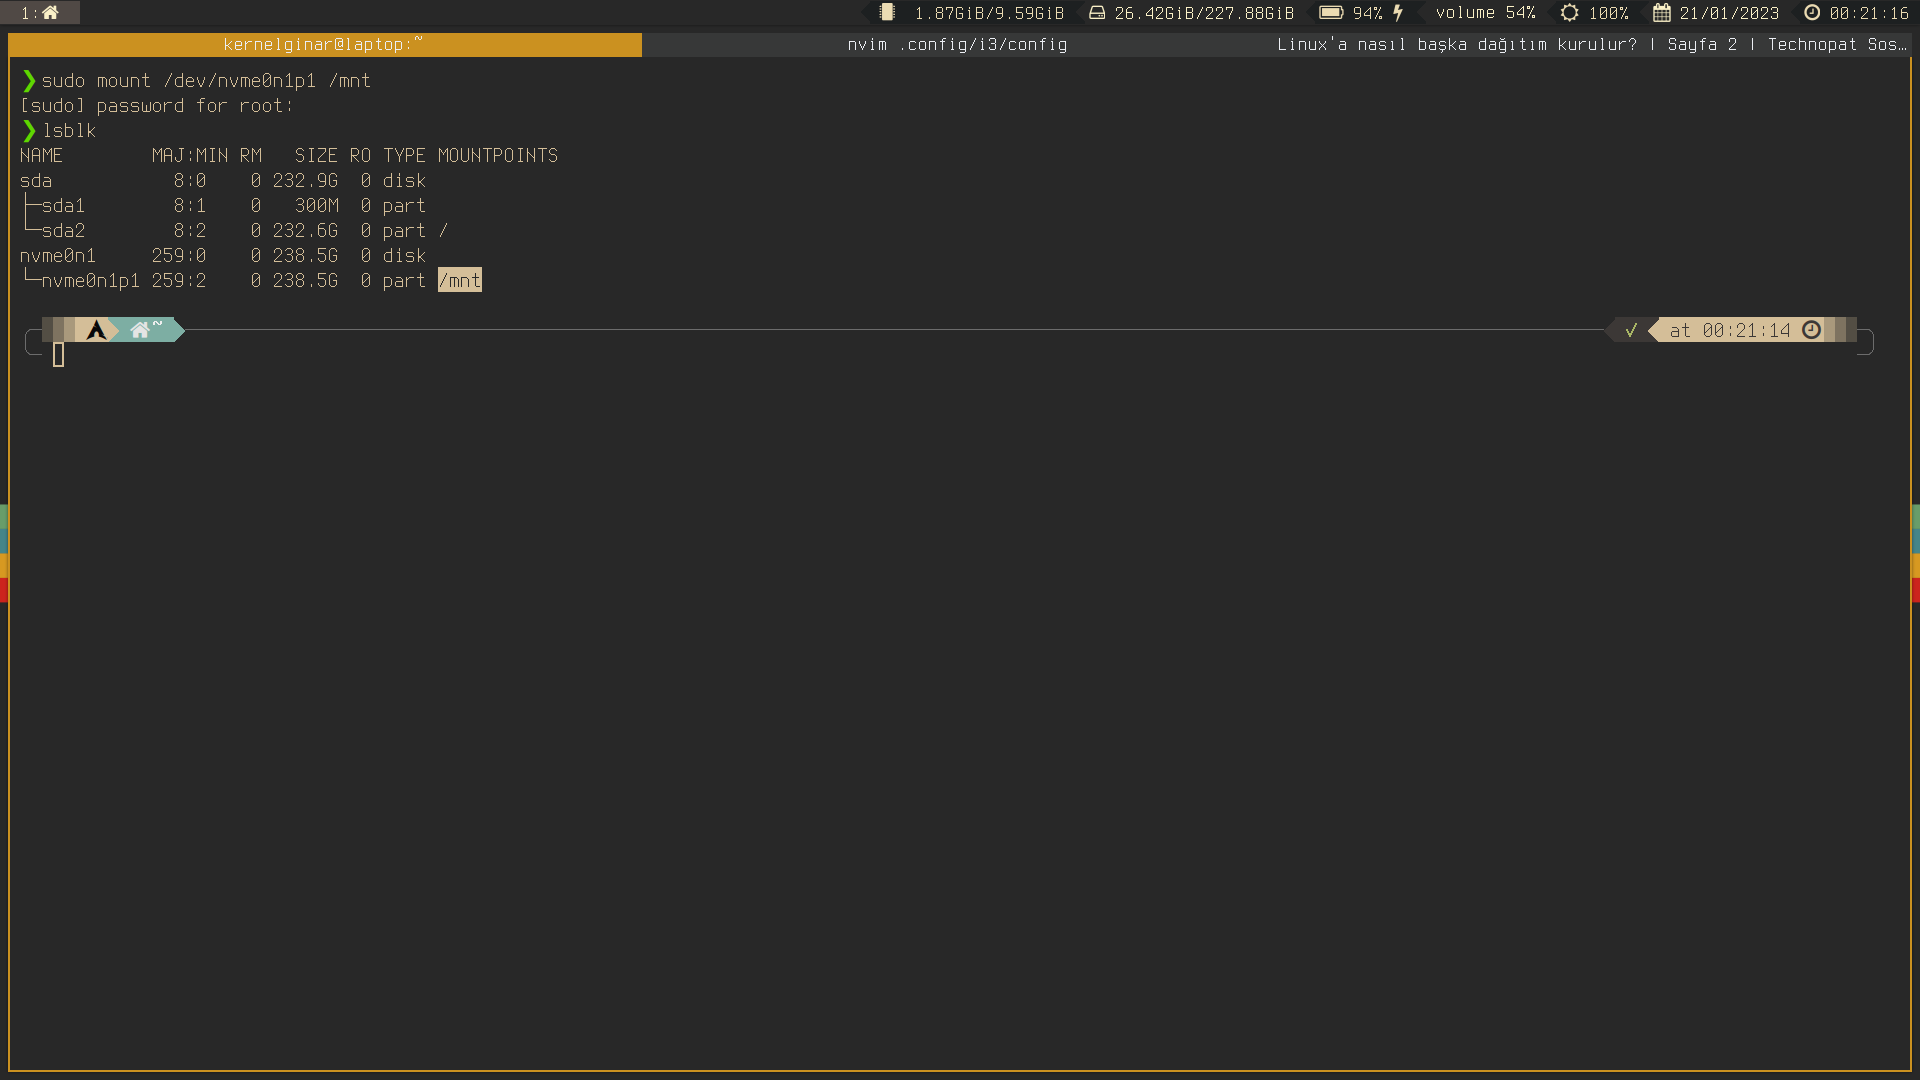Click the memory usage chip icon

[x=887, y=13]
